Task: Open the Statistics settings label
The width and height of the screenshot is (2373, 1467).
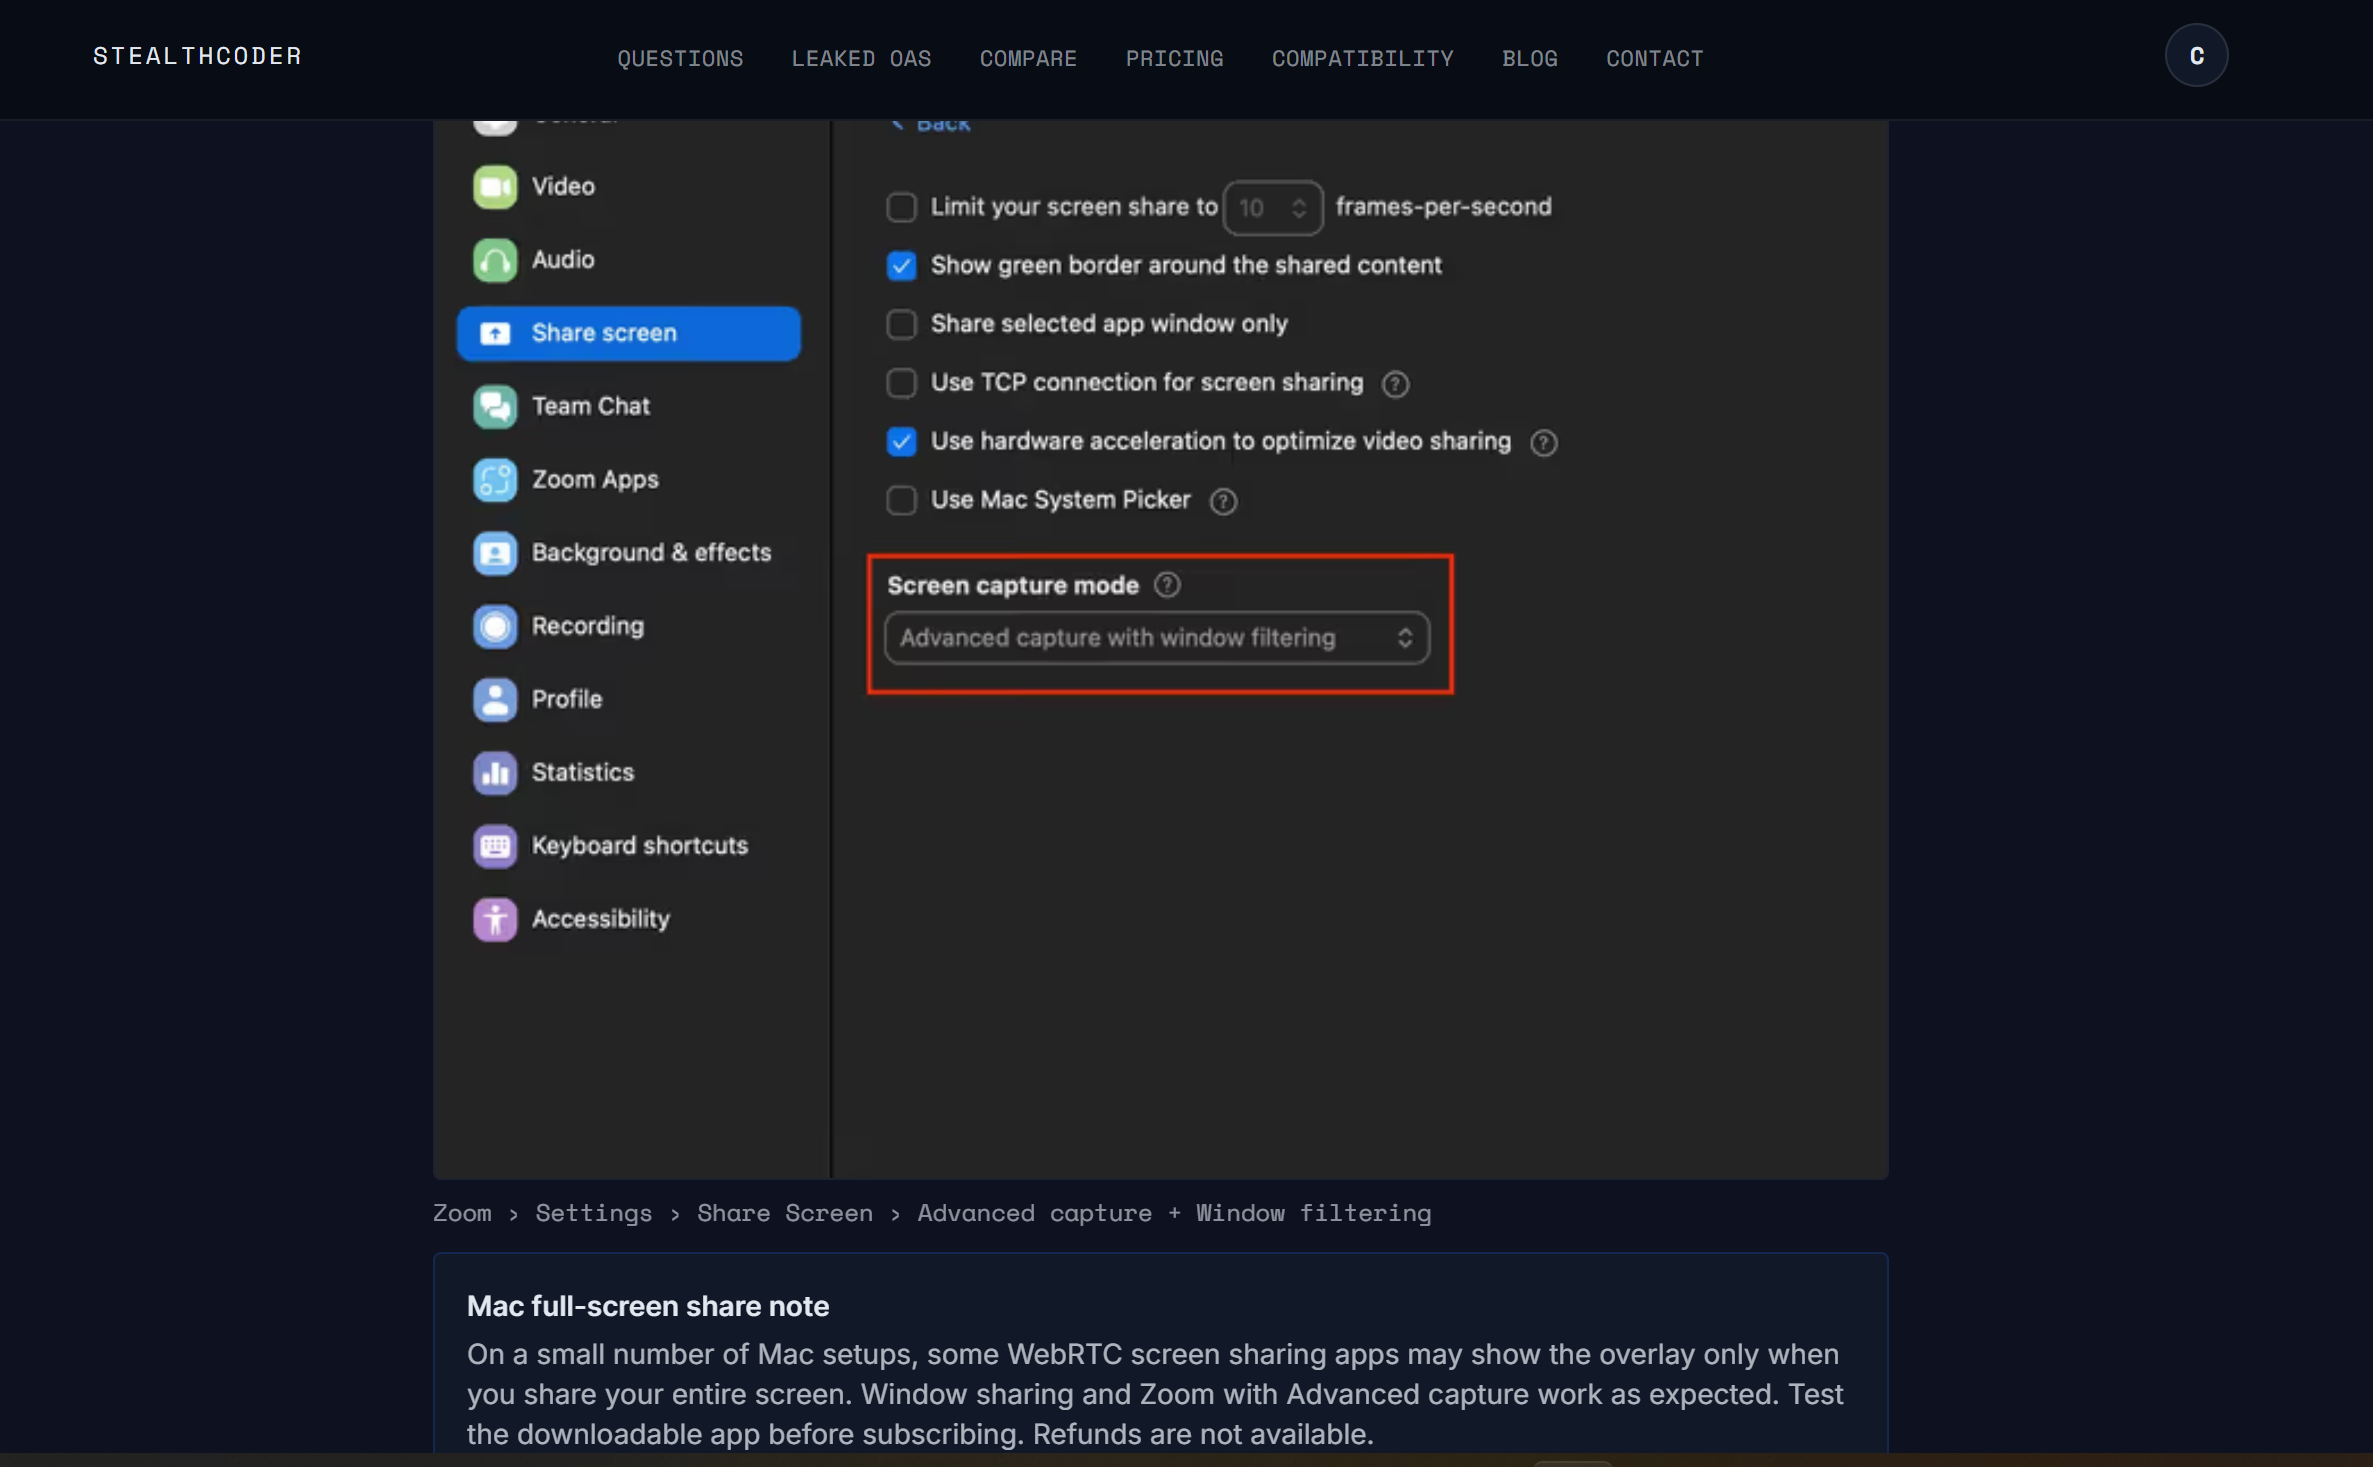Action: [x=583, y=772]
